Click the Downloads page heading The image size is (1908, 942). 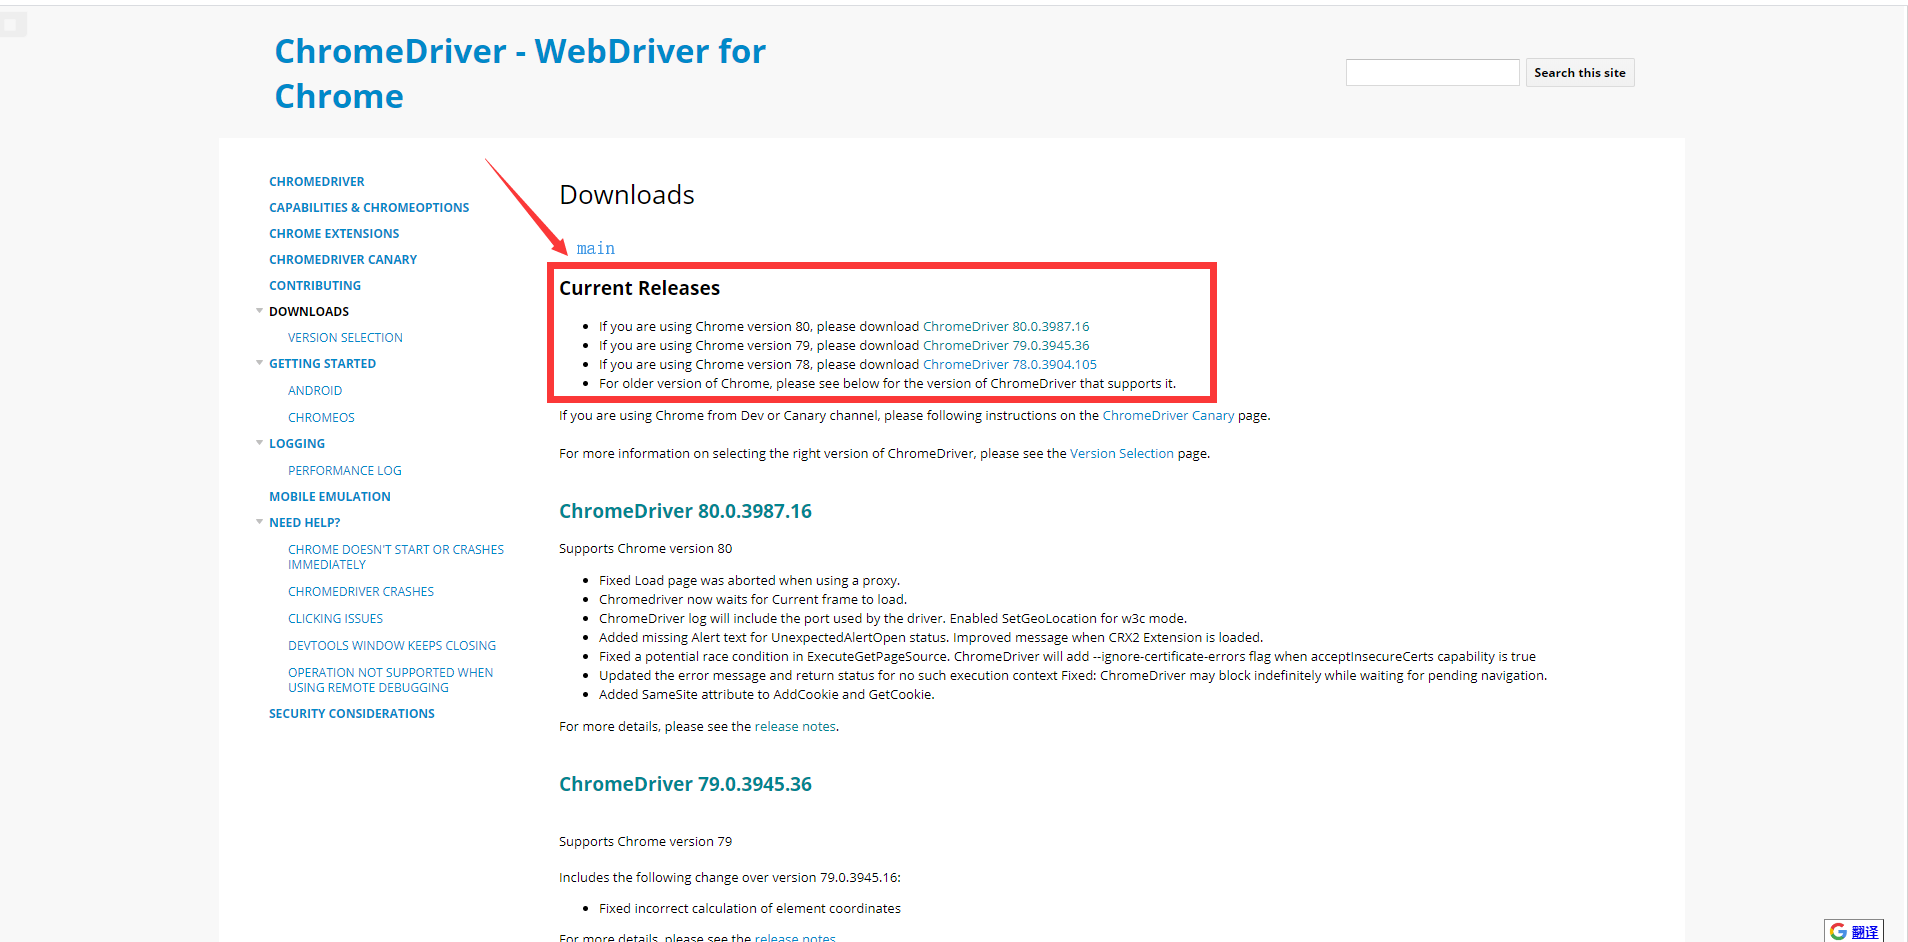click(627, 195)
